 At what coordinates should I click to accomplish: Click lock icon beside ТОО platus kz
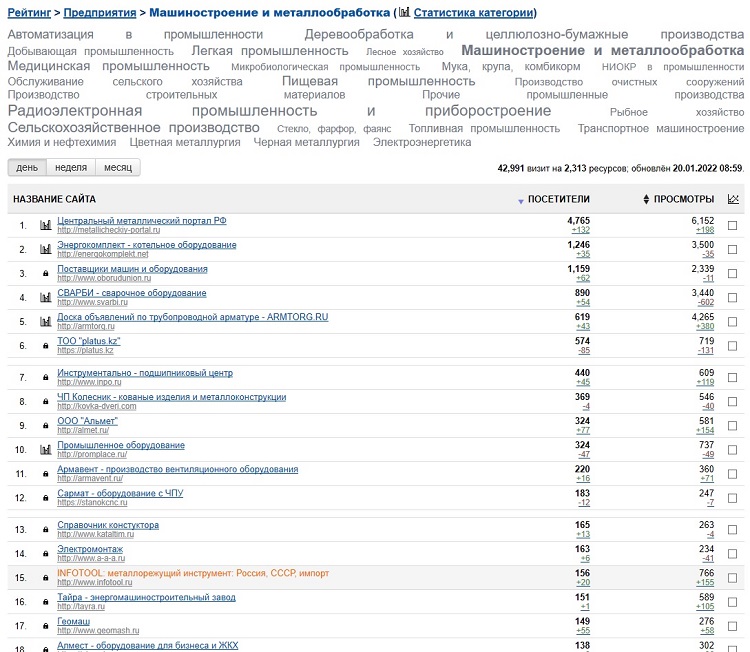45,346
